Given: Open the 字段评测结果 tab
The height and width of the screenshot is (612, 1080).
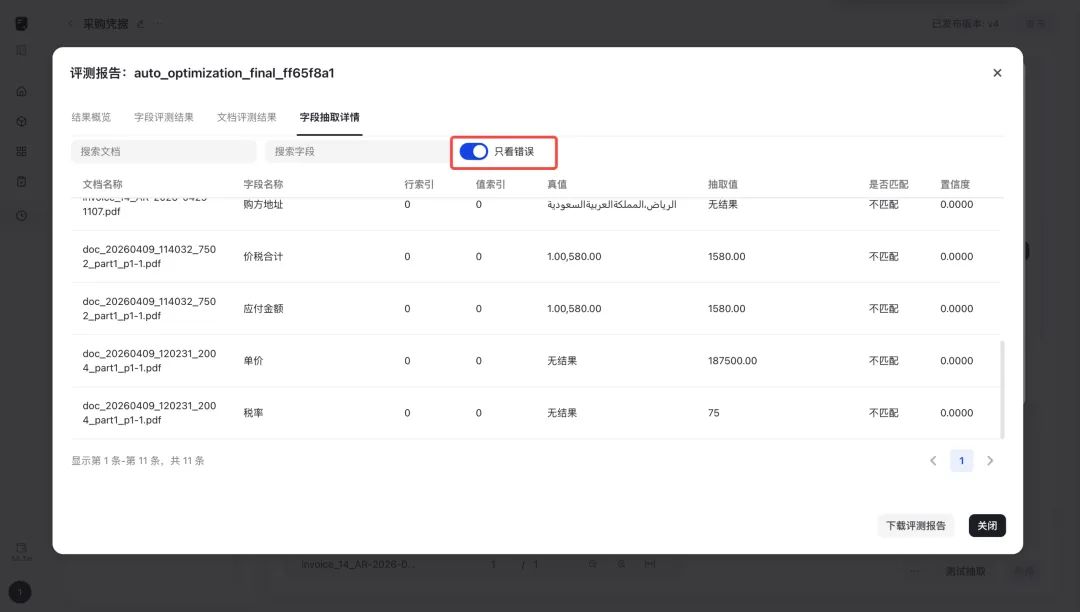Looking at the screenshot, I should pyautogui.click(x=164, y=117).
